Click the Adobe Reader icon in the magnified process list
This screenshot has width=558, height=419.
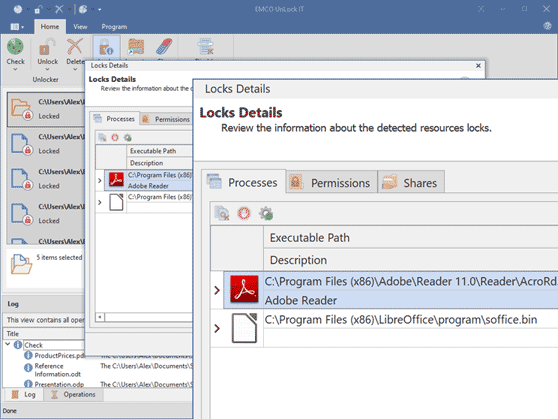[244, 289]
